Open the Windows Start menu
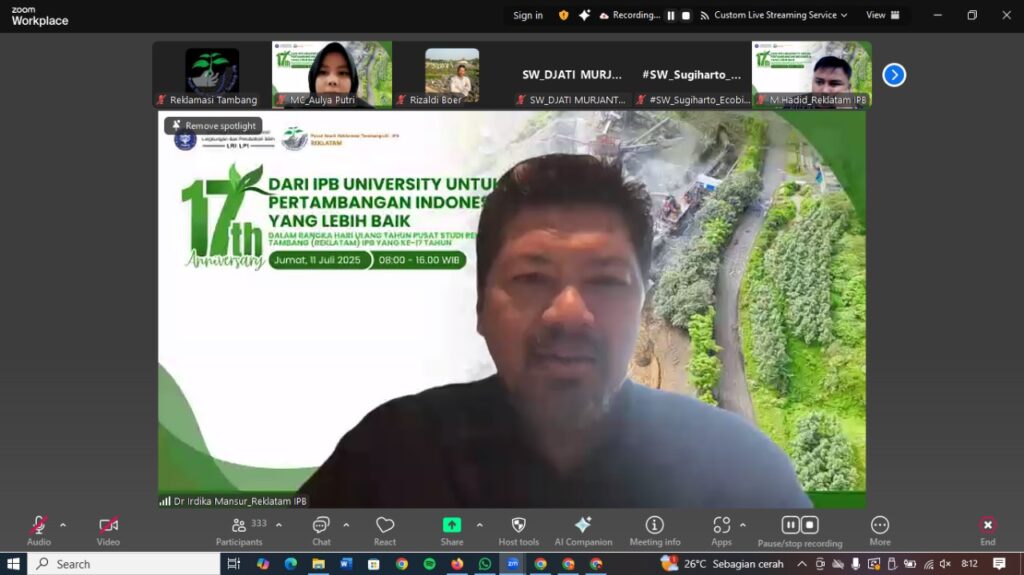This screenshot has height=575, width=1024. point(13,563)
